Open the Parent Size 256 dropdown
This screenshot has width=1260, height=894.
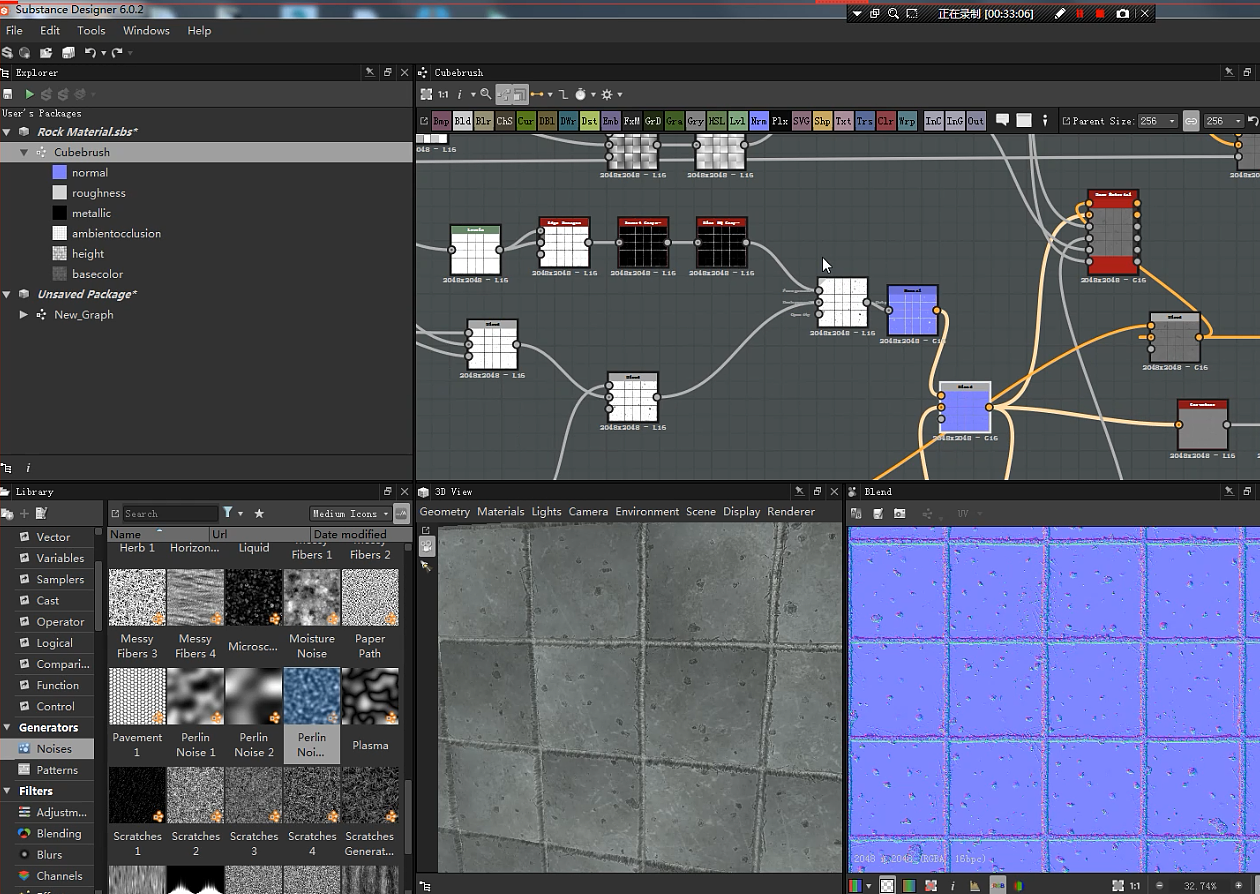pos(1158,121)
